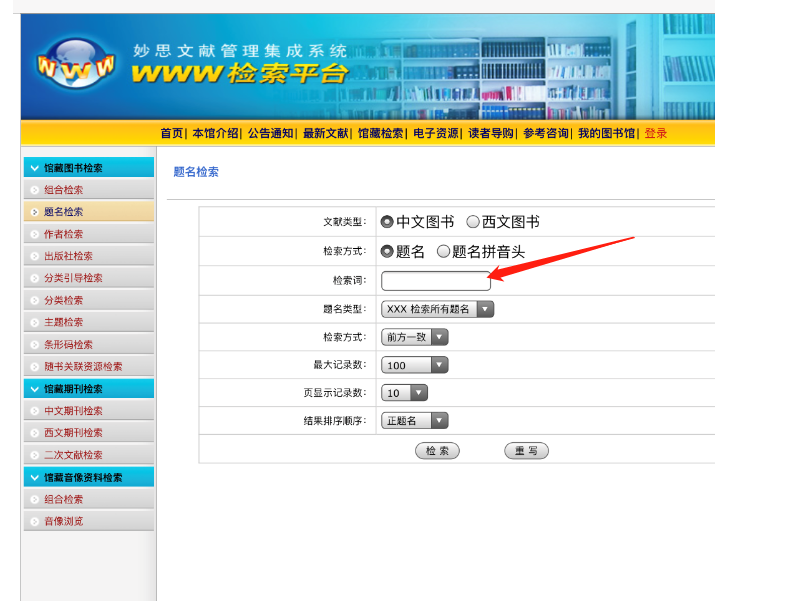This screenshot has height=601, width=806.
Task: Open the 前方一致 match mode dropdown
Action: (x=414, y=337)
